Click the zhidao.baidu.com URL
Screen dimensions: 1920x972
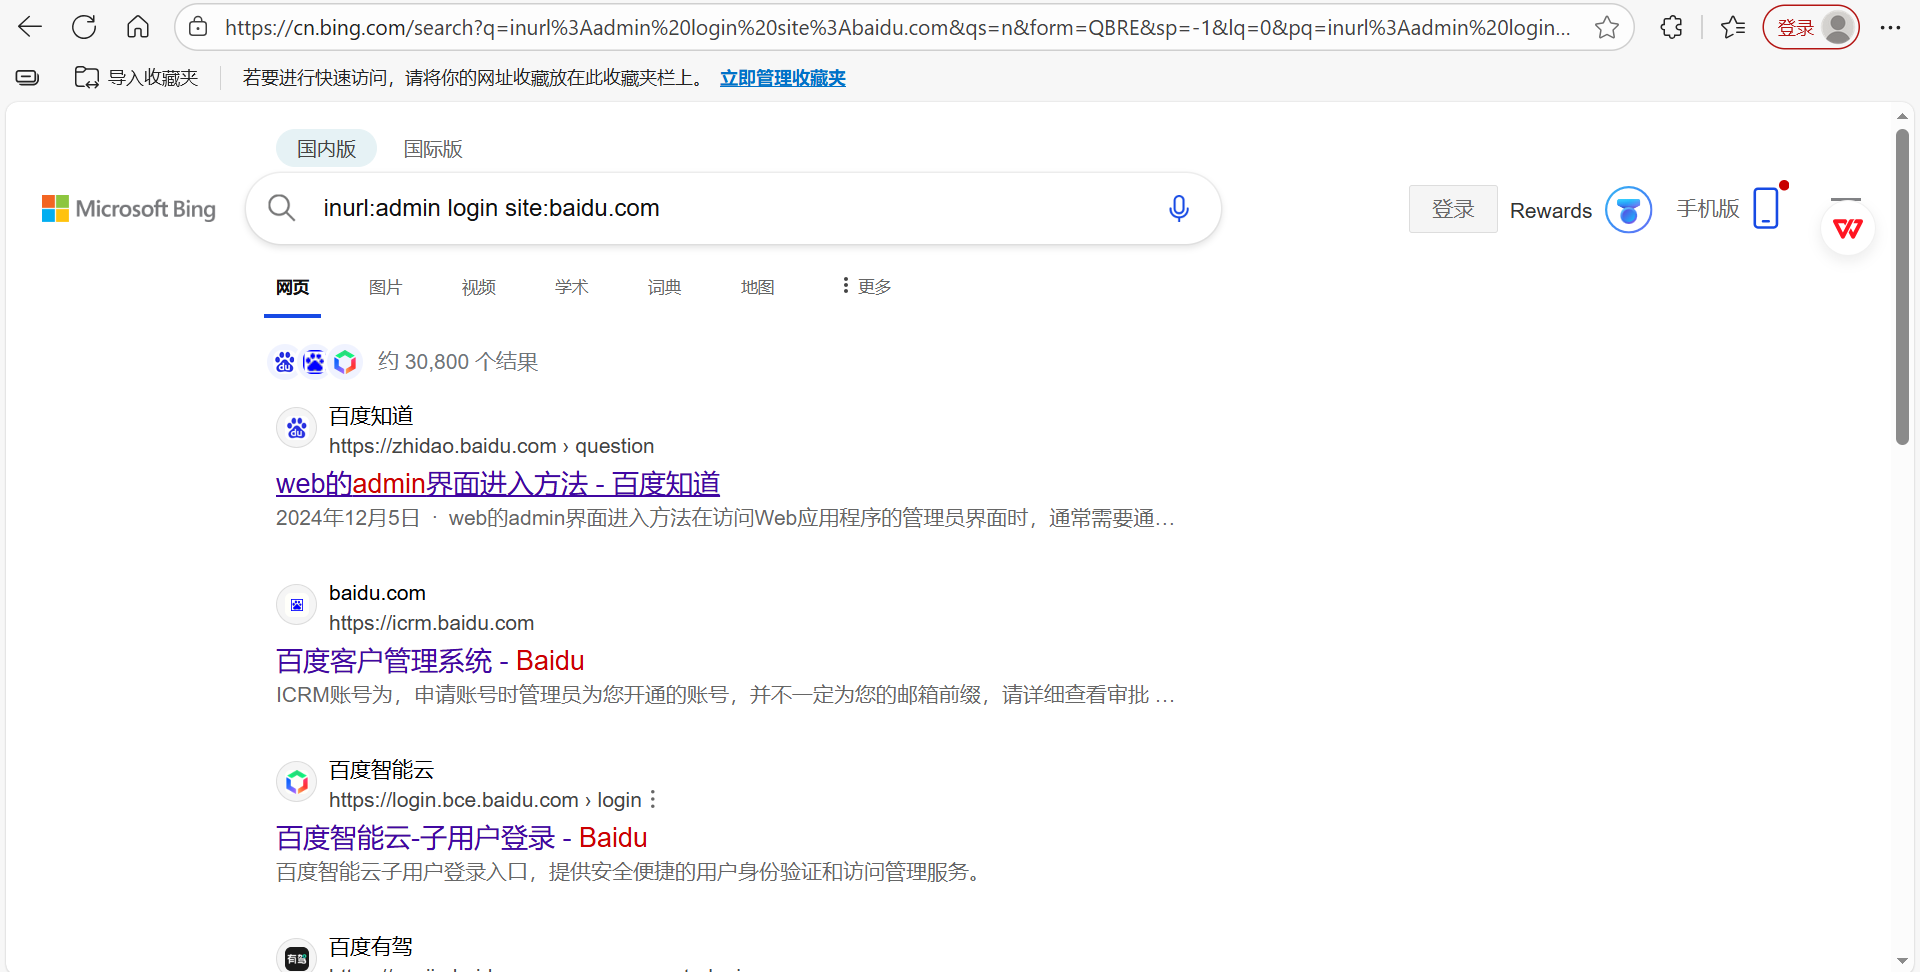coord(491,446)
